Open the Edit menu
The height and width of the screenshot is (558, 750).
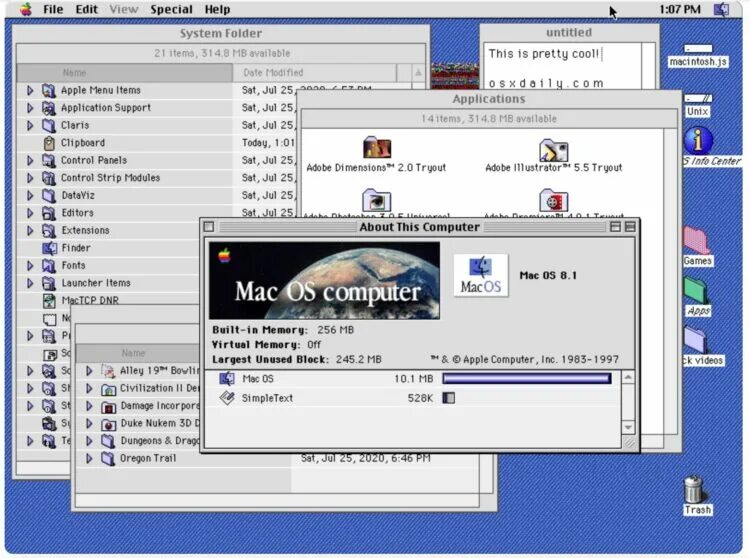pos(87,10)
